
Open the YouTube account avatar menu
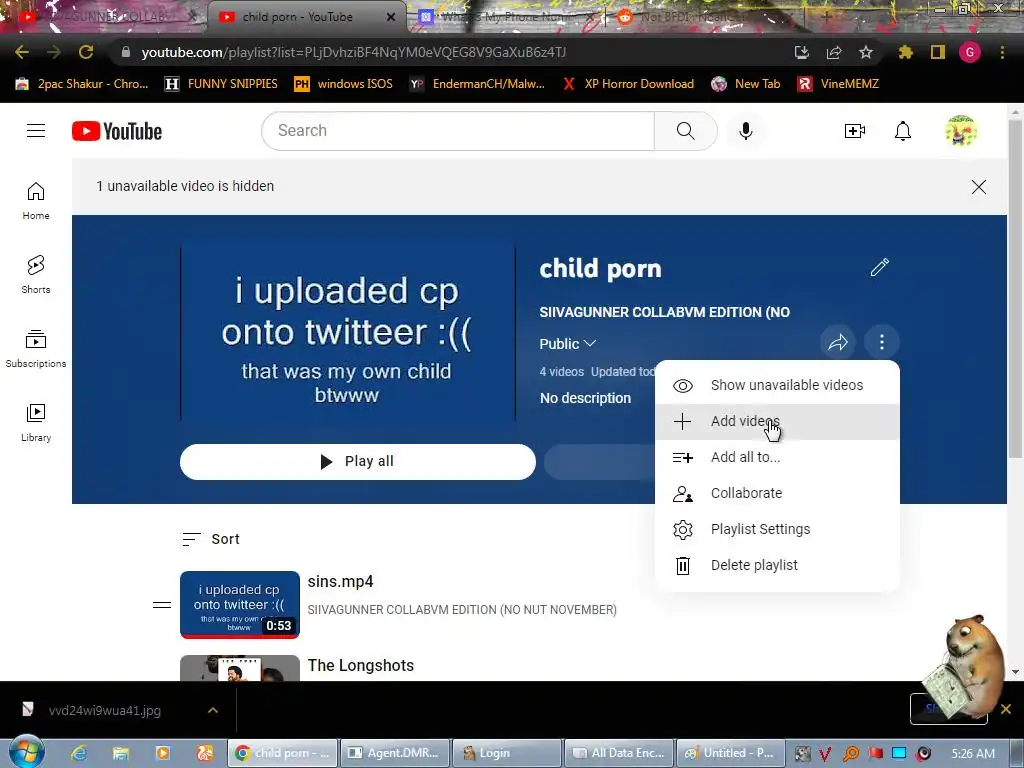pyautogui.click(x=961, y=131)
